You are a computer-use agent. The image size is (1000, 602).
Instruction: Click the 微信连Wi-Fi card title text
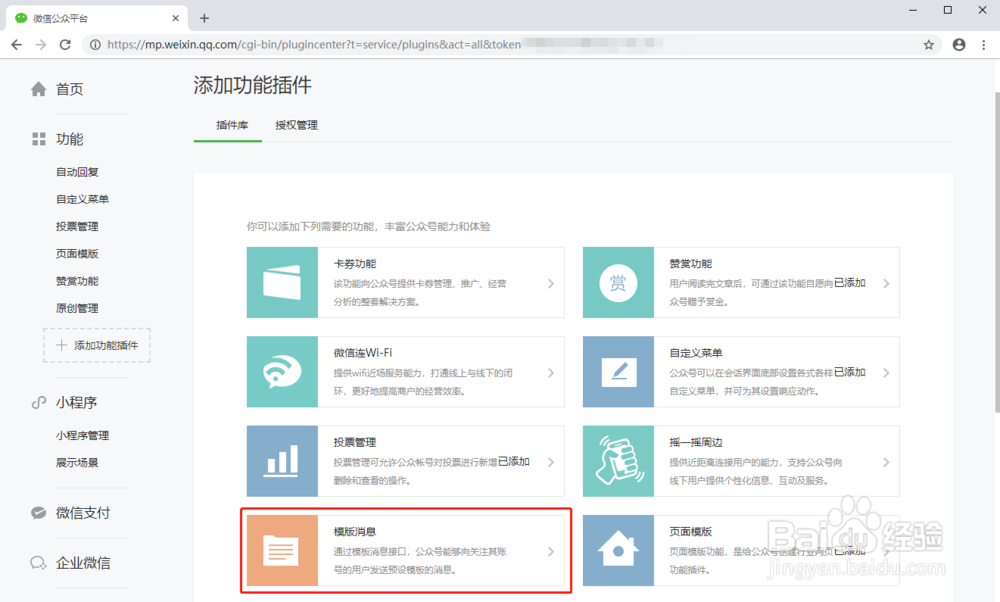click(363, 353)
